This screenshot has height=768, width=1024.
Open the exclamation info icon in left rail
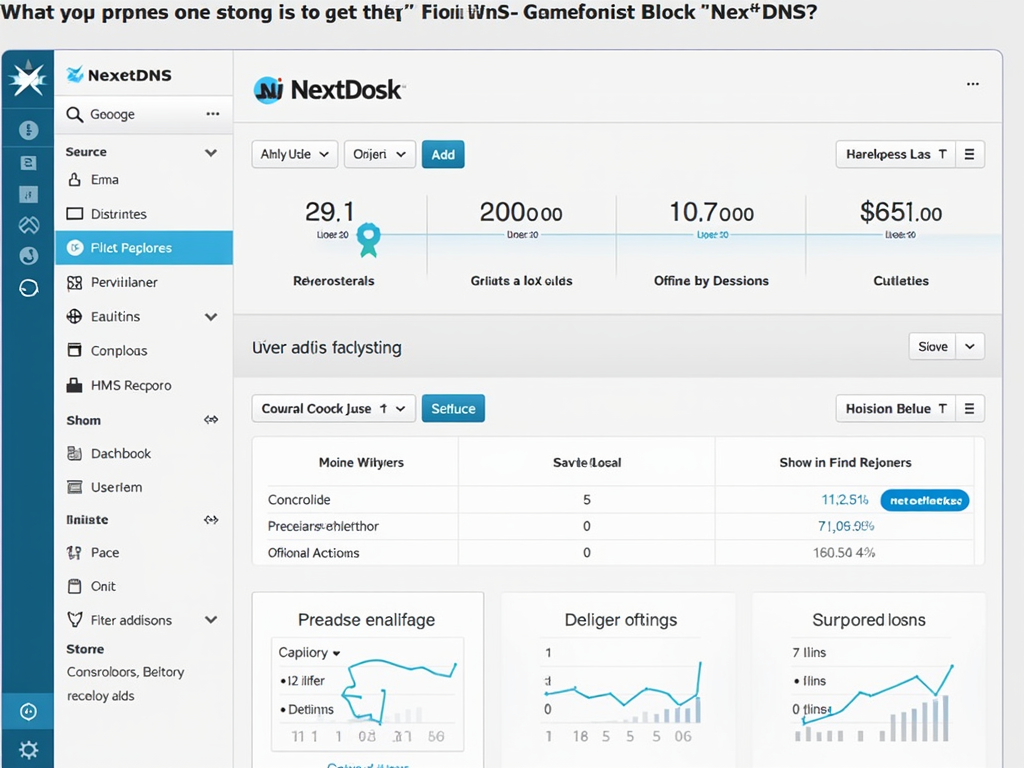(x=28, y=130)
